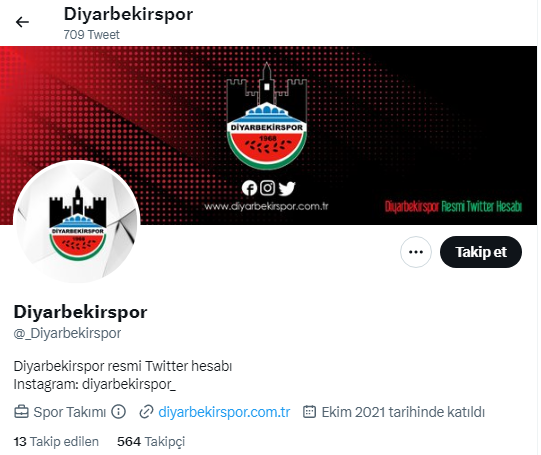Viewport: 541px width, 455px height.
Task: Click the 709 Tweet count text
Action: click(x=91, y=34)
